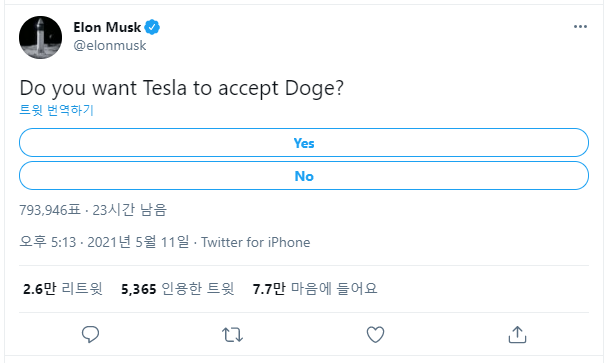This screenshot has width=607, height=363.
Task: View the 7.7만 마음에 들어요 list
Action: click(315, 289)
